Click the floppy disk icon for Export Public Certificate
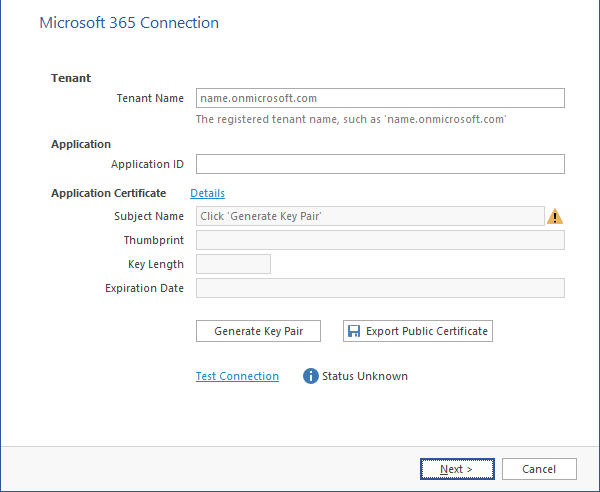The width and height of the screenshot is (600, 492). [x=353, y=331]
